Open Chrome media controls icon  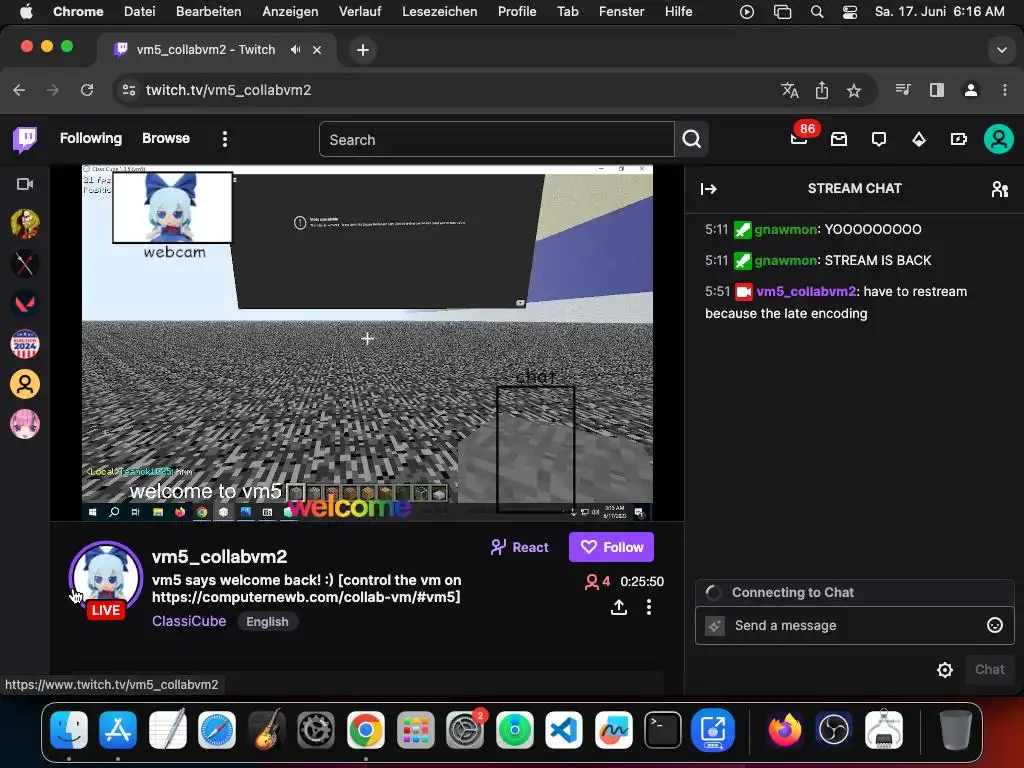click(x=903, y=90)
